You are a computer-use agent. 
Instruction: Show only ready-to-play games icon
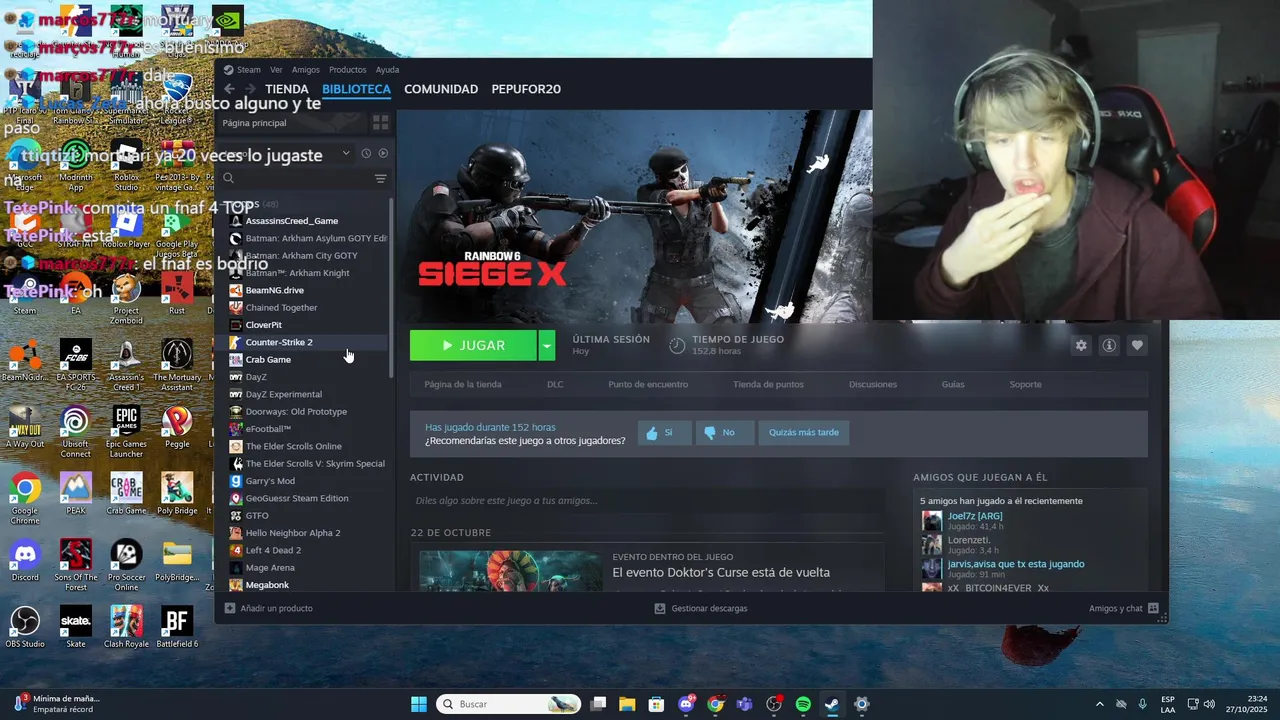pos(383,153)
